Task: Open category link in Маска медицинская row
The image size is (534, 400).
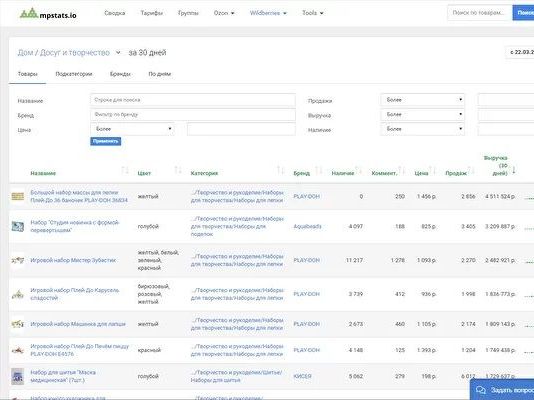Action: pyautogui.click(x=236, y=376)
